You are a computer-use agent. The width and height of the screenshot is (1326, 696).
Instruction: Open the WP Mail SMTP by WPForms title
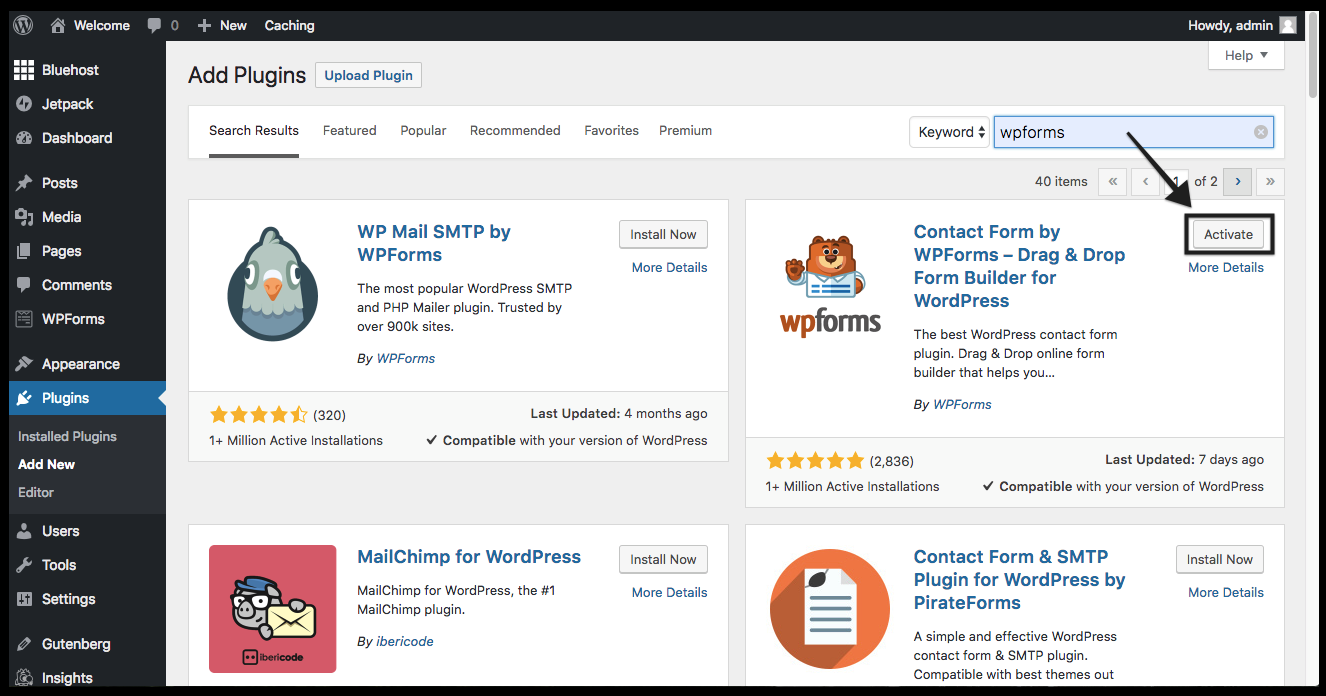pyautogui.click(x=434, y=243)
